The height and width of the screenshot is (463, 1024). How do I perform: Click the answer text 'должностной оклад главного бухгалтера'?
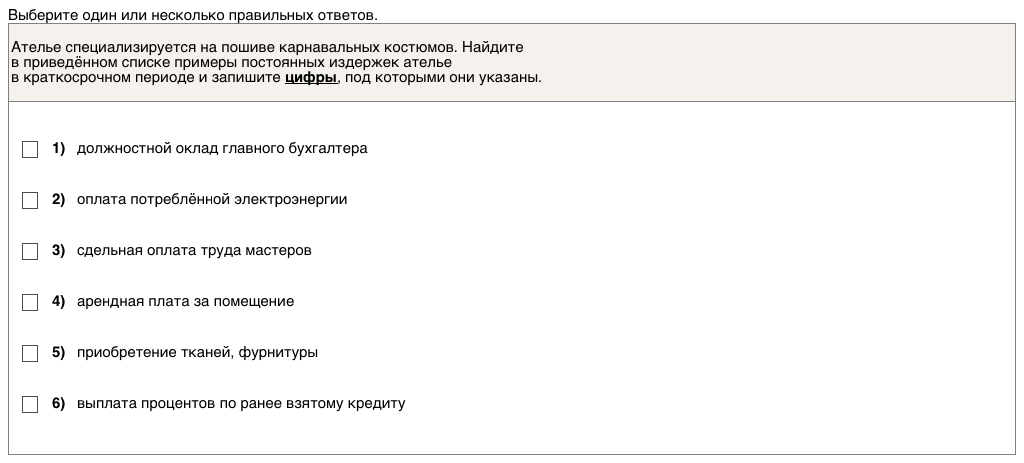pos(222,148)
